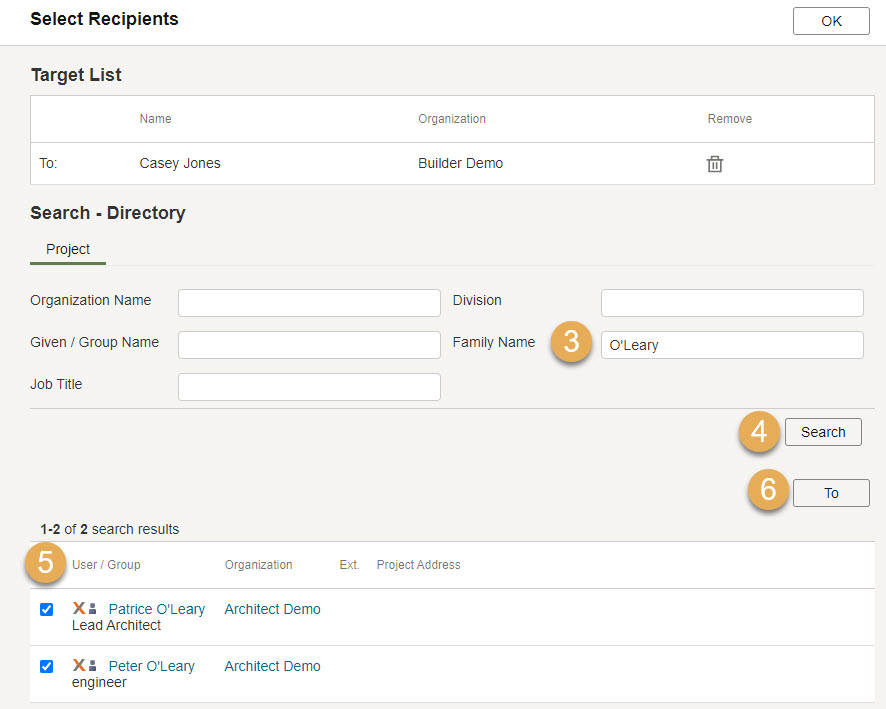Click the Project Address column header
The image size is (886, 709).
click(419, 565)
